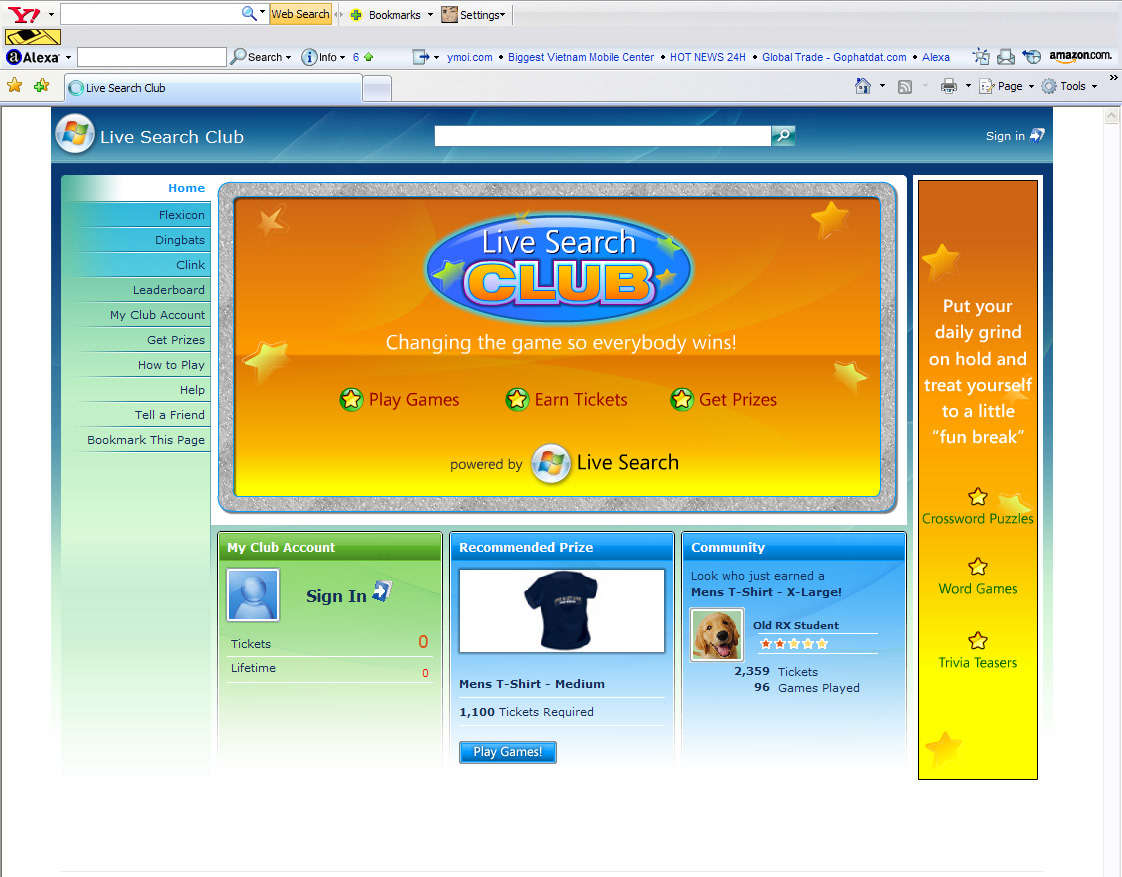Click the Alexa arrow related-links icon
1122x877 pixels.
pyautogui.click(x=421, y=57)
